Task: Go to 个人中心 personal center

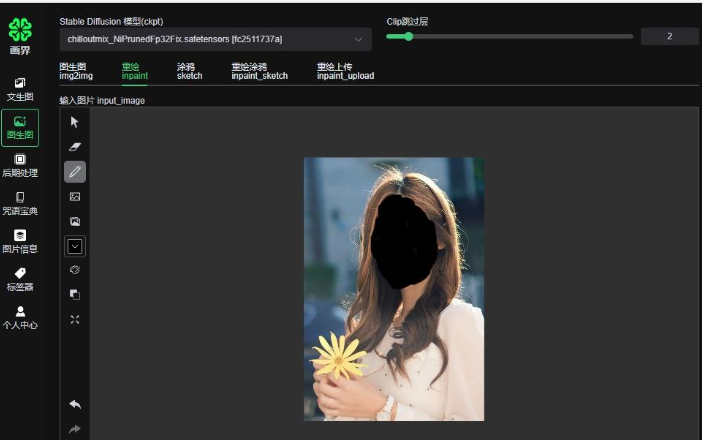Action: 20,318
